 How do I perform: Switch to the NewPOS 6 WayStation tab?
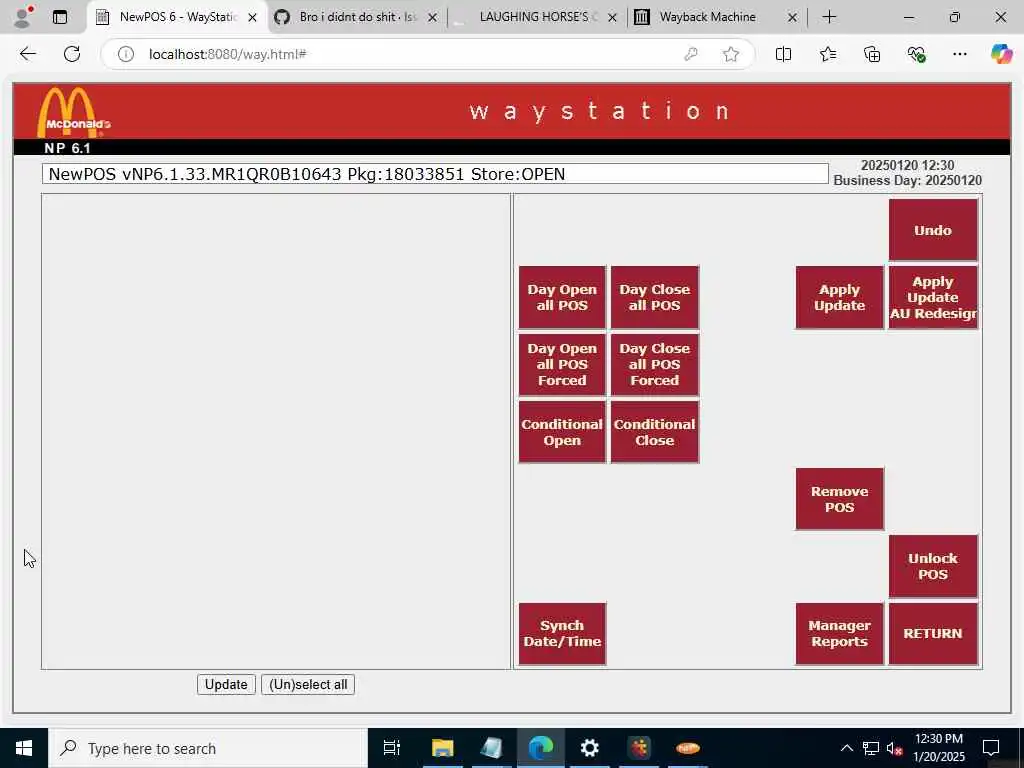coord(176,17)
